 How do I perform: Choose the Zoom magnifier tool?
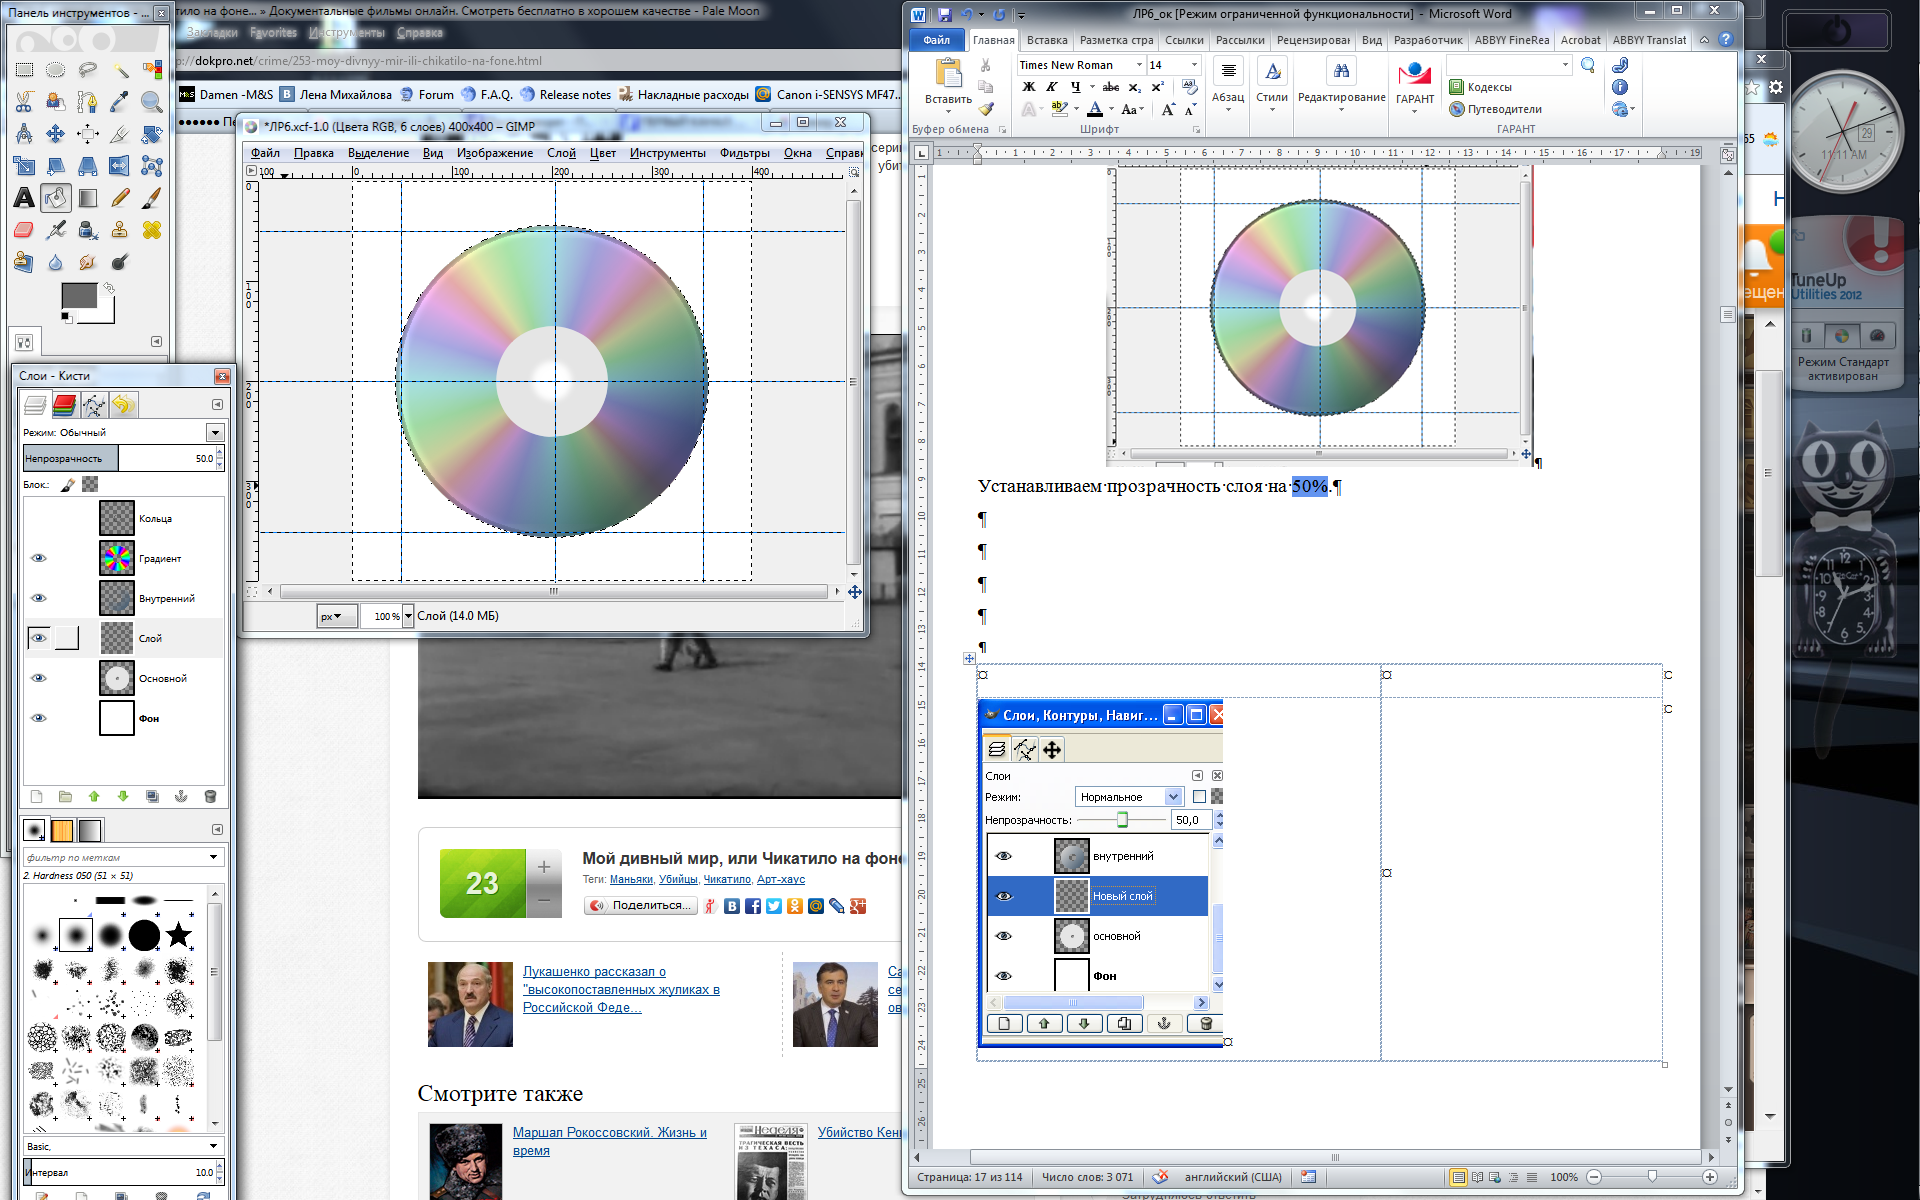(152, 102)
